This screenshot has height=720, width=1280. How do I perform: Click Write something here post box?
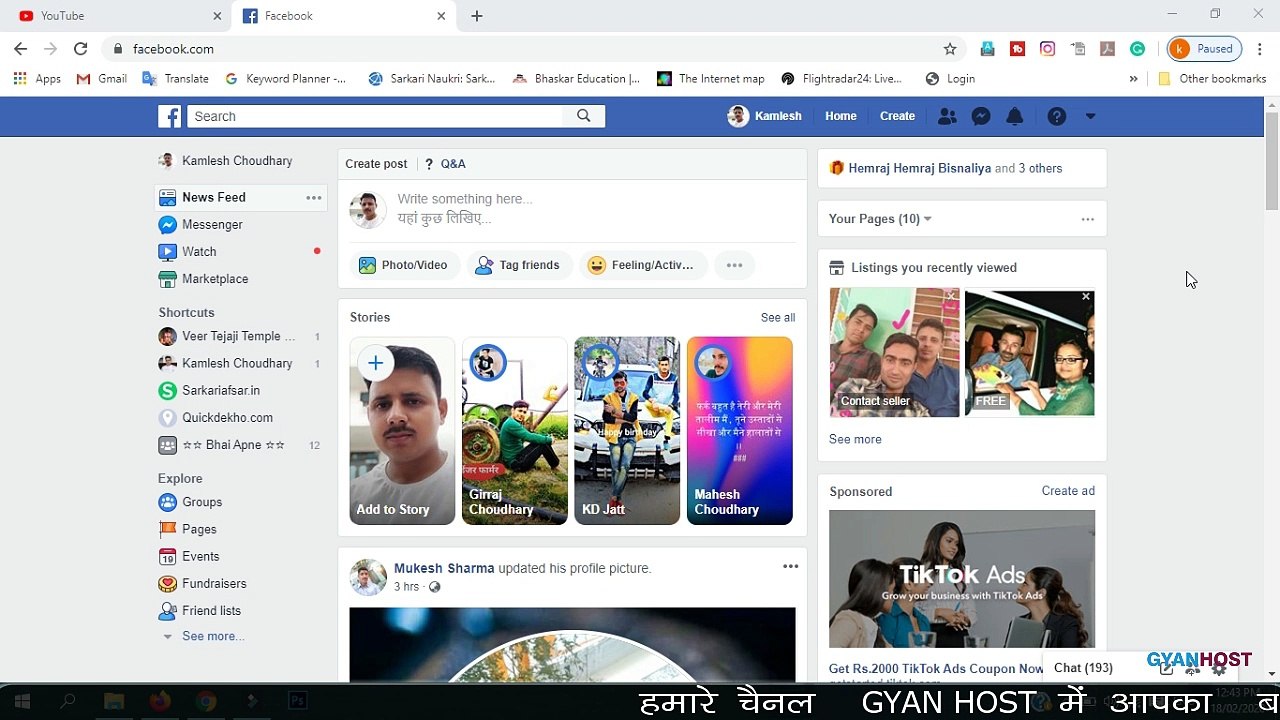point(595,208)
